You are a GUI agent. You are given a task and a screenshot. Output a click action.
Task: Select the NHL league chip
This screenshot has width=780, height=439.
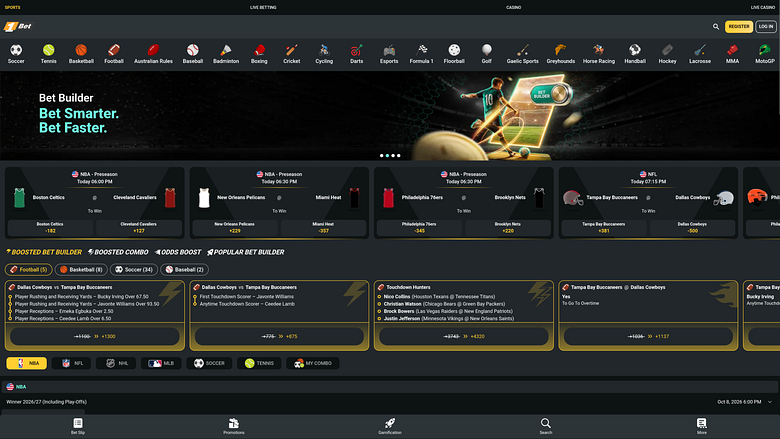[116, 363]
